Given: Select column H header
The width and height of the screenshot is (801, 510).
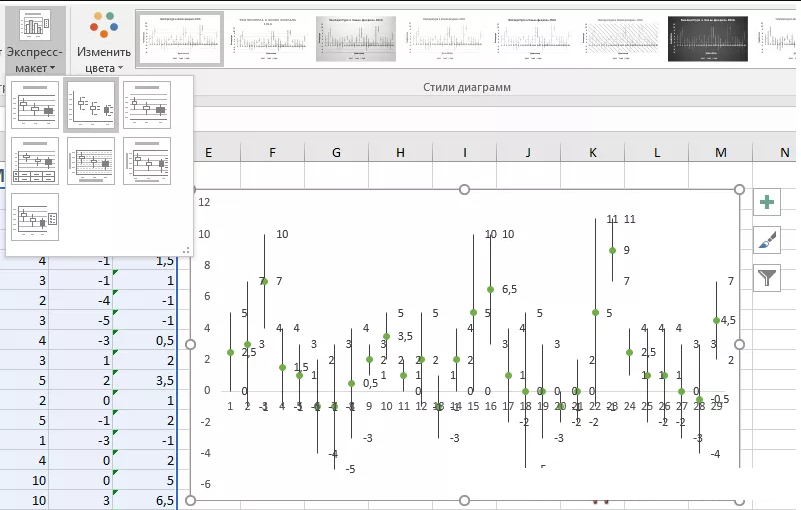Looking at the screenshot, I should click(400, 152).
